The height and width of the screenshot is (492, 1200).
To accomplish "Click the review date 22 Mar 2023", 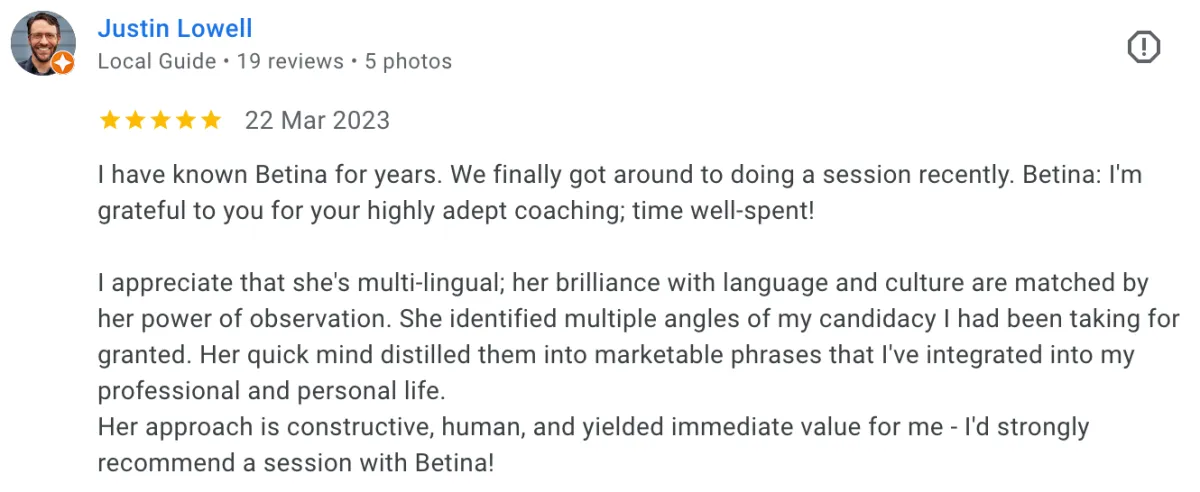I will click(317, 121).
